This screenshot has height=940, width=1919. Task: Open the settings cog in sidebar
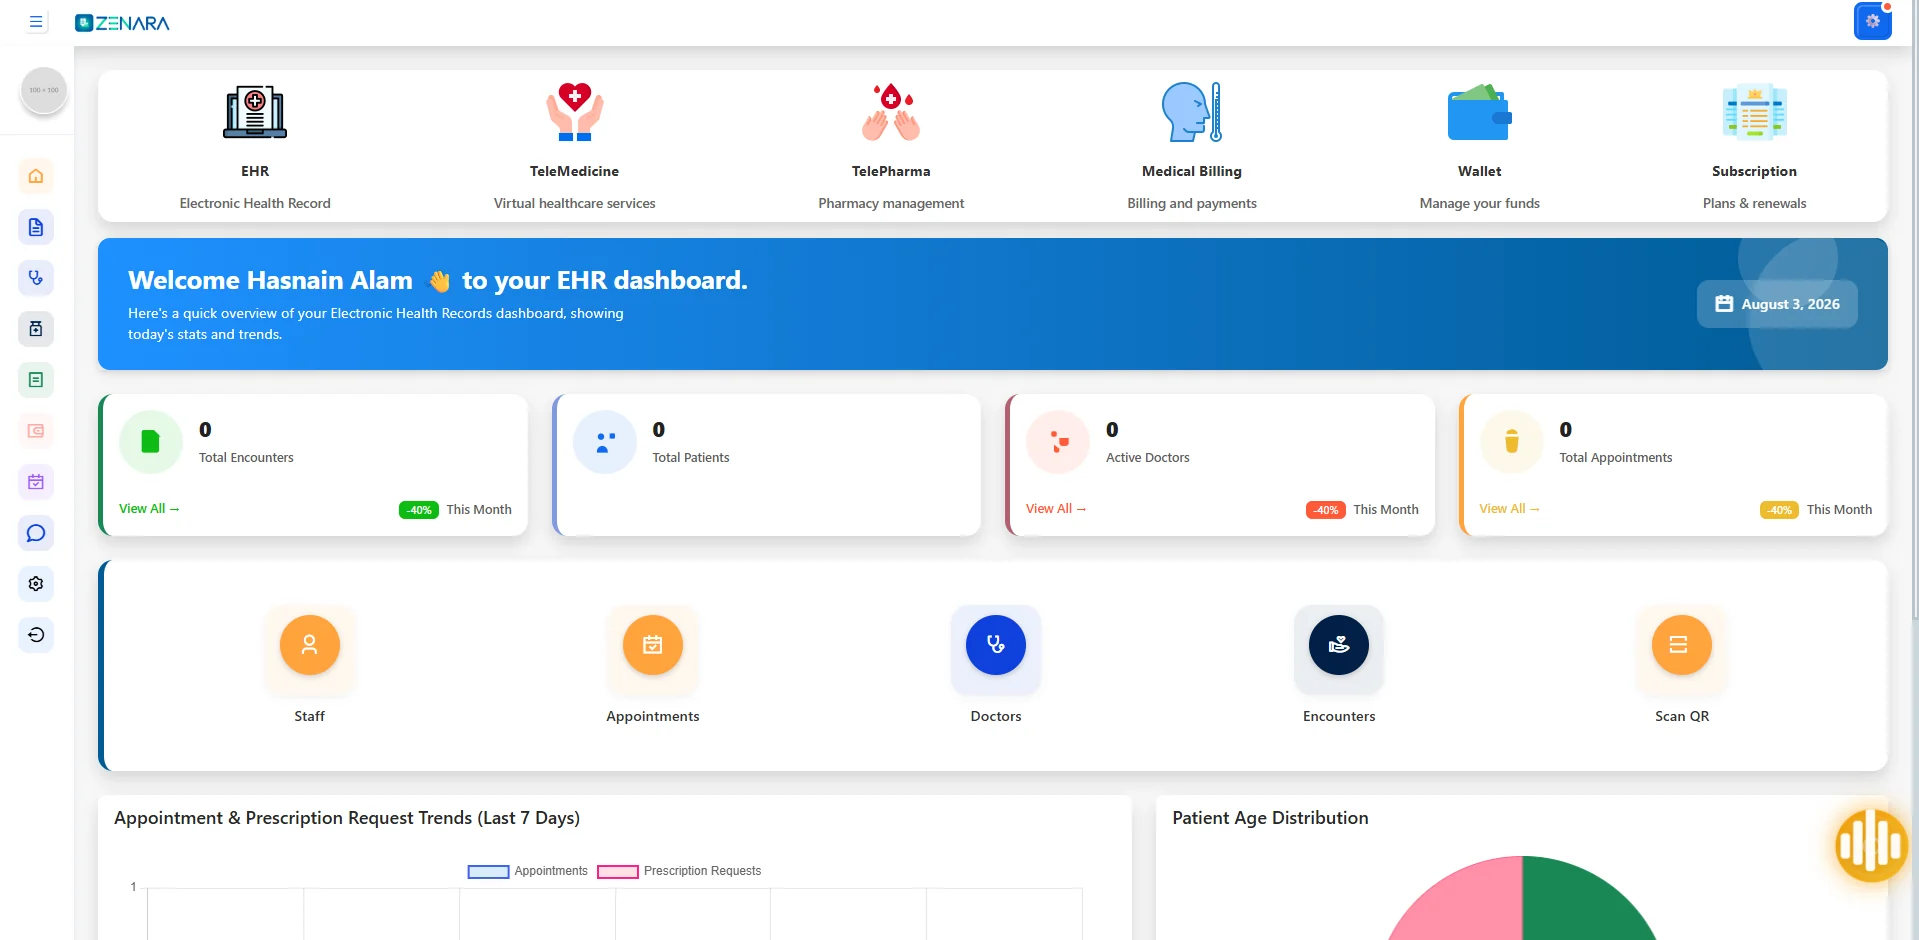click(36, 584)
